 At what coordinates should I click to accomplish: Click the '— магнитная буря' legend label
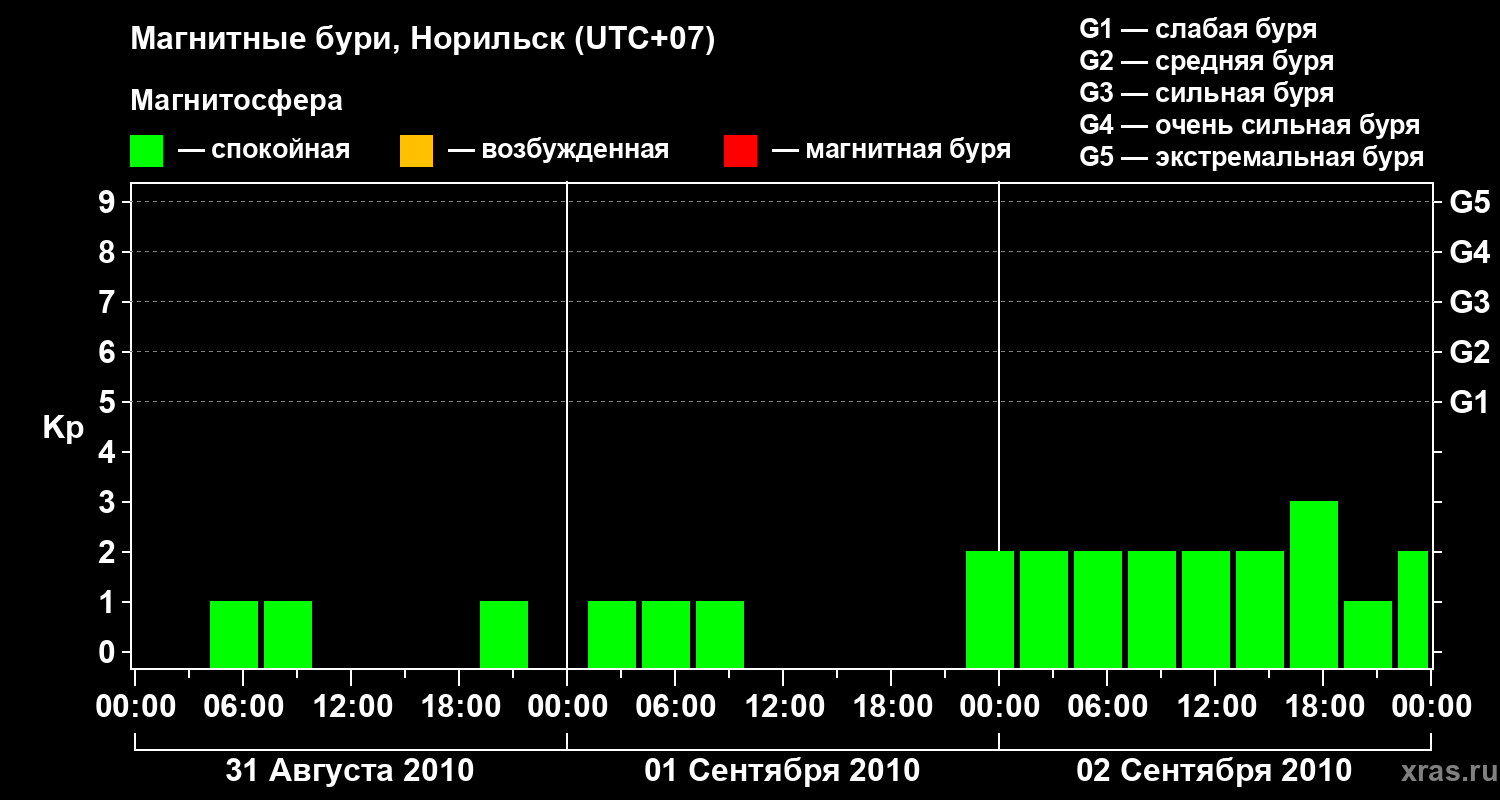(892, 150)
